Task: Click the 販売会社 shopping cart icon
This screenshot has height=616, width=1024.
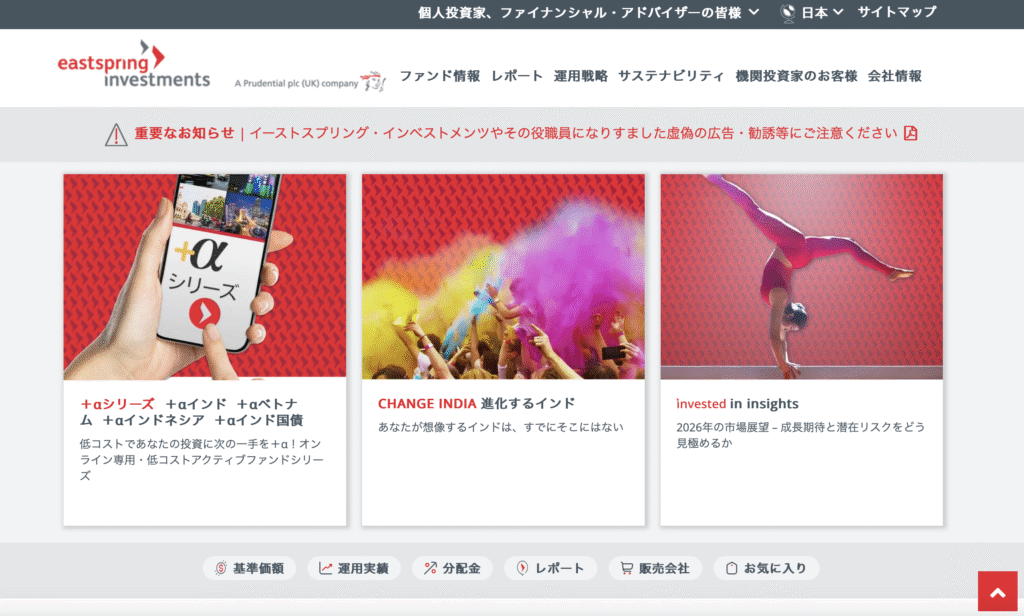Action: click(x=626, y=568)
